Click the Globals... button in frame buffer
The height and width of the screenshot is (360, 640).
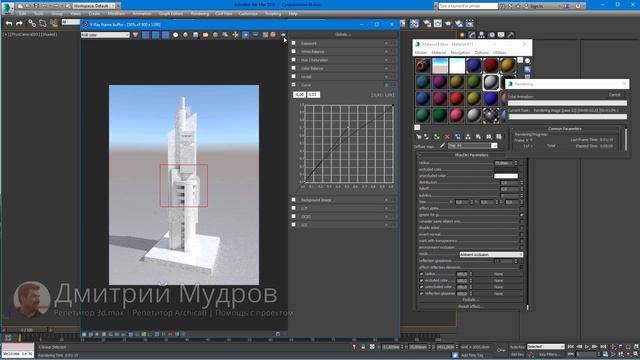click(x=343, y=34)
